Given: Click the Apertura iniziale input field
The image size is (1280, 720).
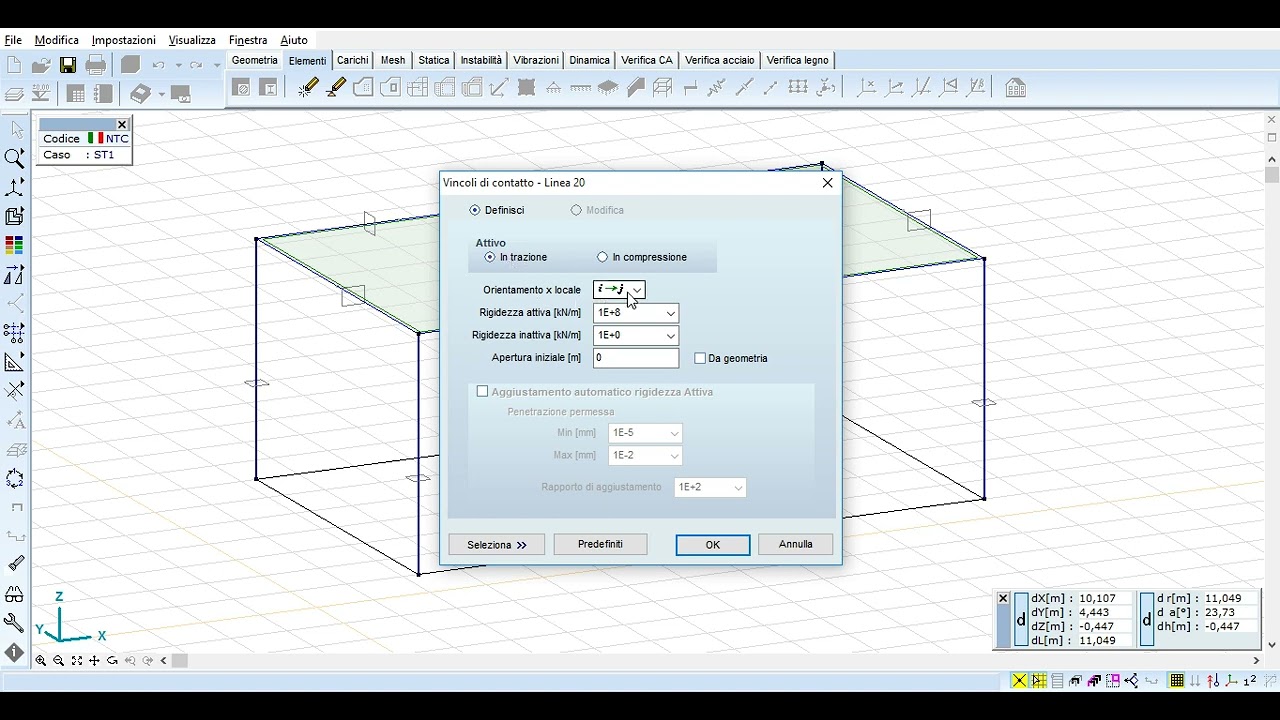Looking at the screenshot, I should [x=636, y=358].
